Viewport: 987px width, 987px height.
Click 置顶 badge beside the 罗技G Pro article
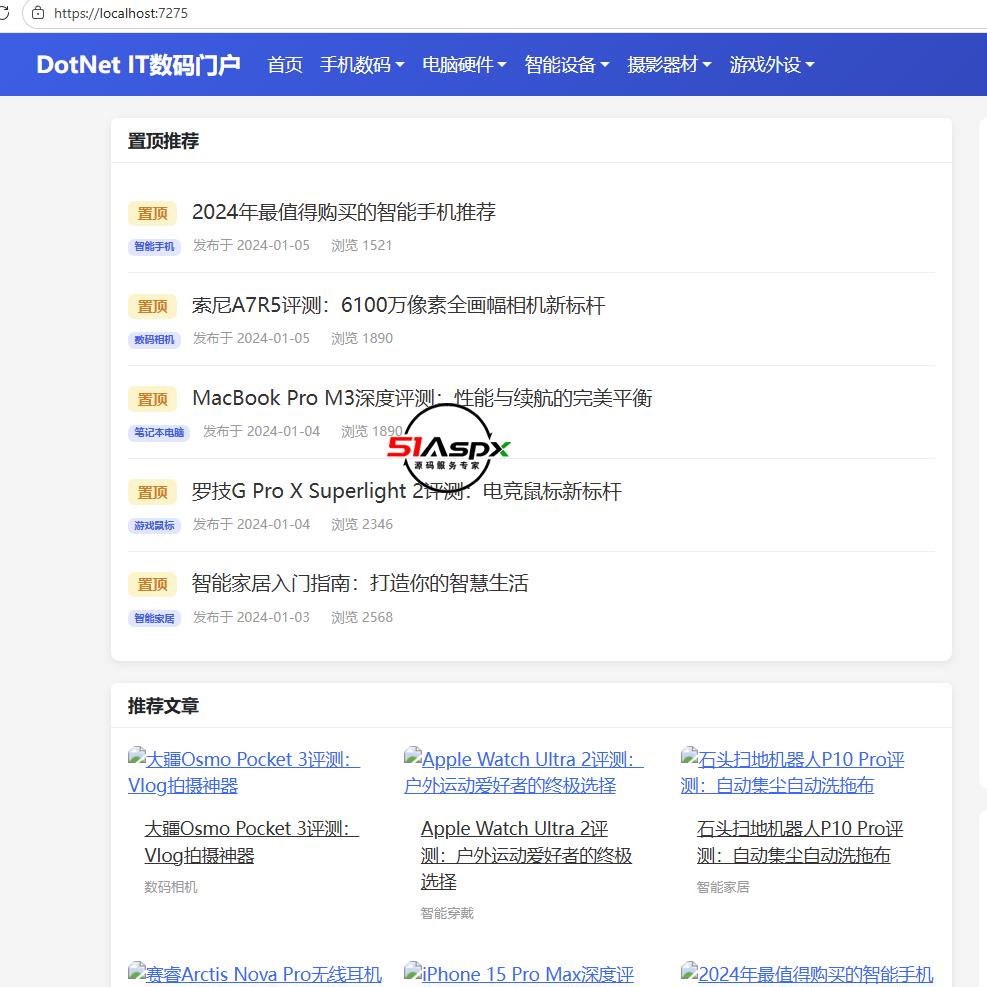(x=152, y=492)
